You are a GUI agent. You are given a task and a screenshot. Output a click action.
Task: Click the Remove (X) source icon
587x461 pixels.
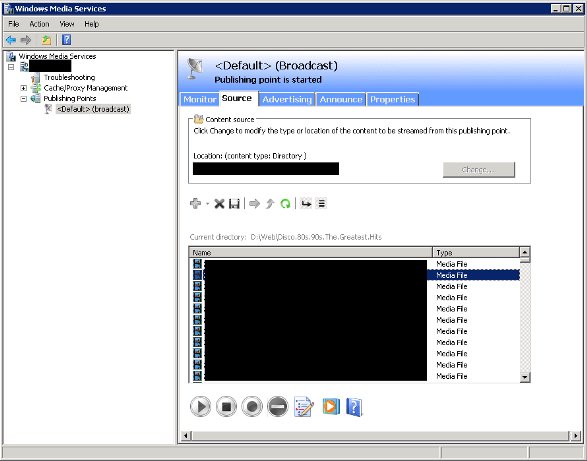click(x=219, y=204)
